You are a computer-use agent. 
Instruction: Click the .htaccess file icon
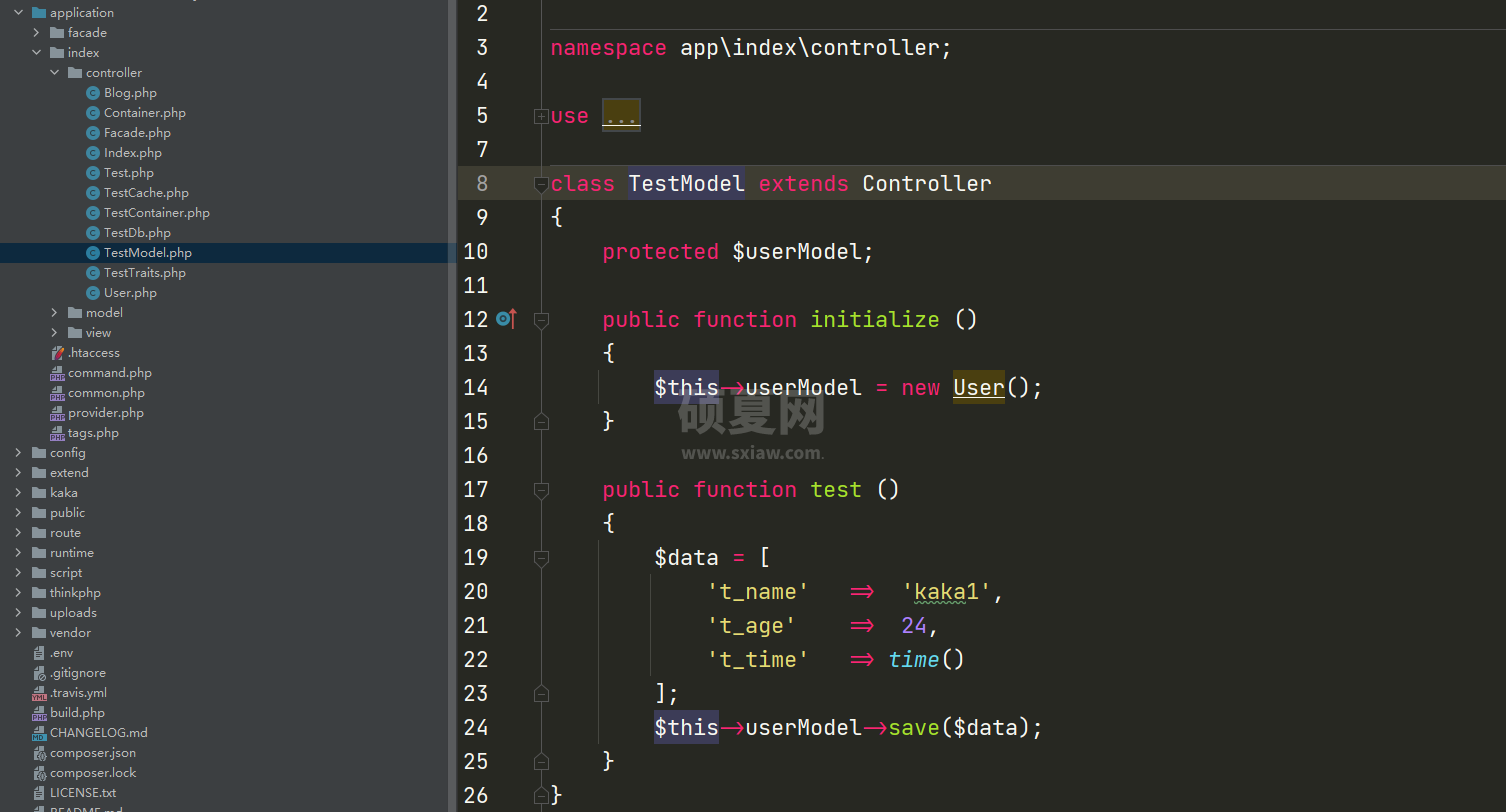[57, 353]
